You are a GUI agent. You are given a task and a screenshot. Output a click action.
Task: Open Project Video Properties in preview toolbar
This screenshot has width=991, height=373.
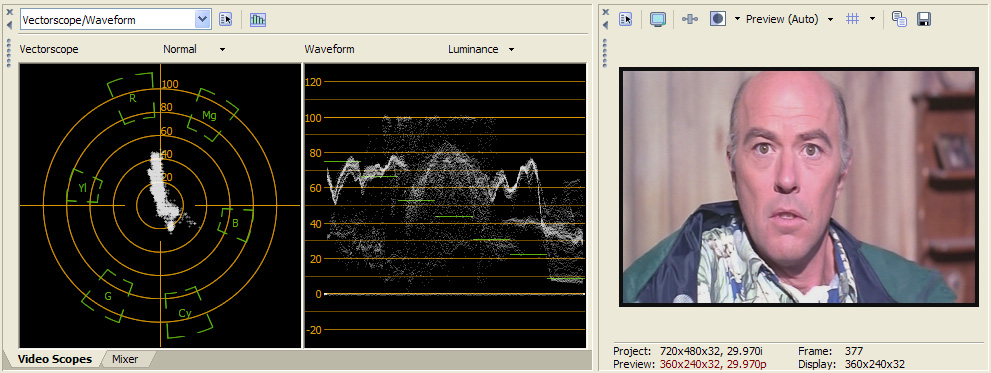[626, 20]
